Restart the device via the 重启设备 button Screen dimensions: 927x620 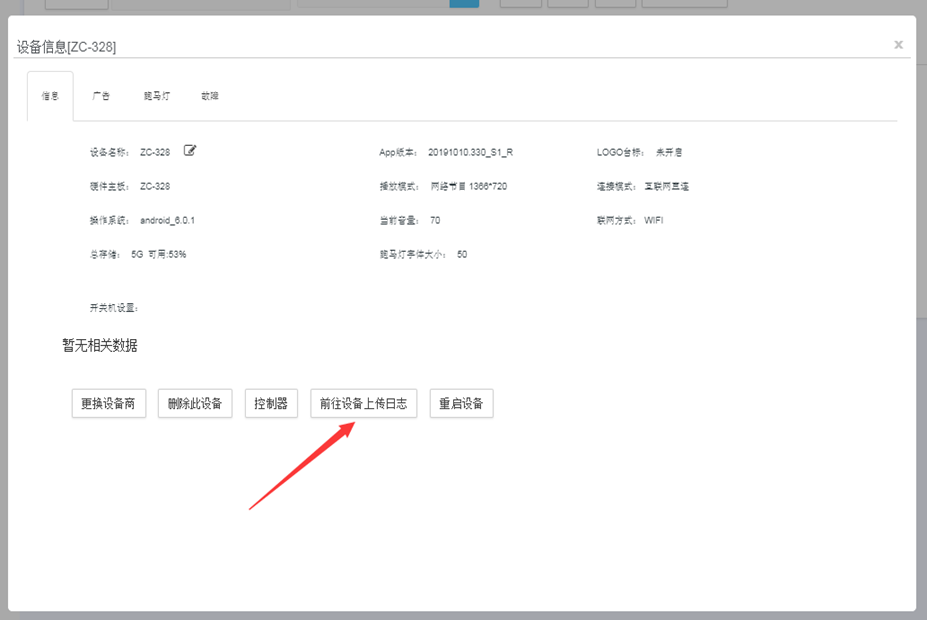(461, 404)
